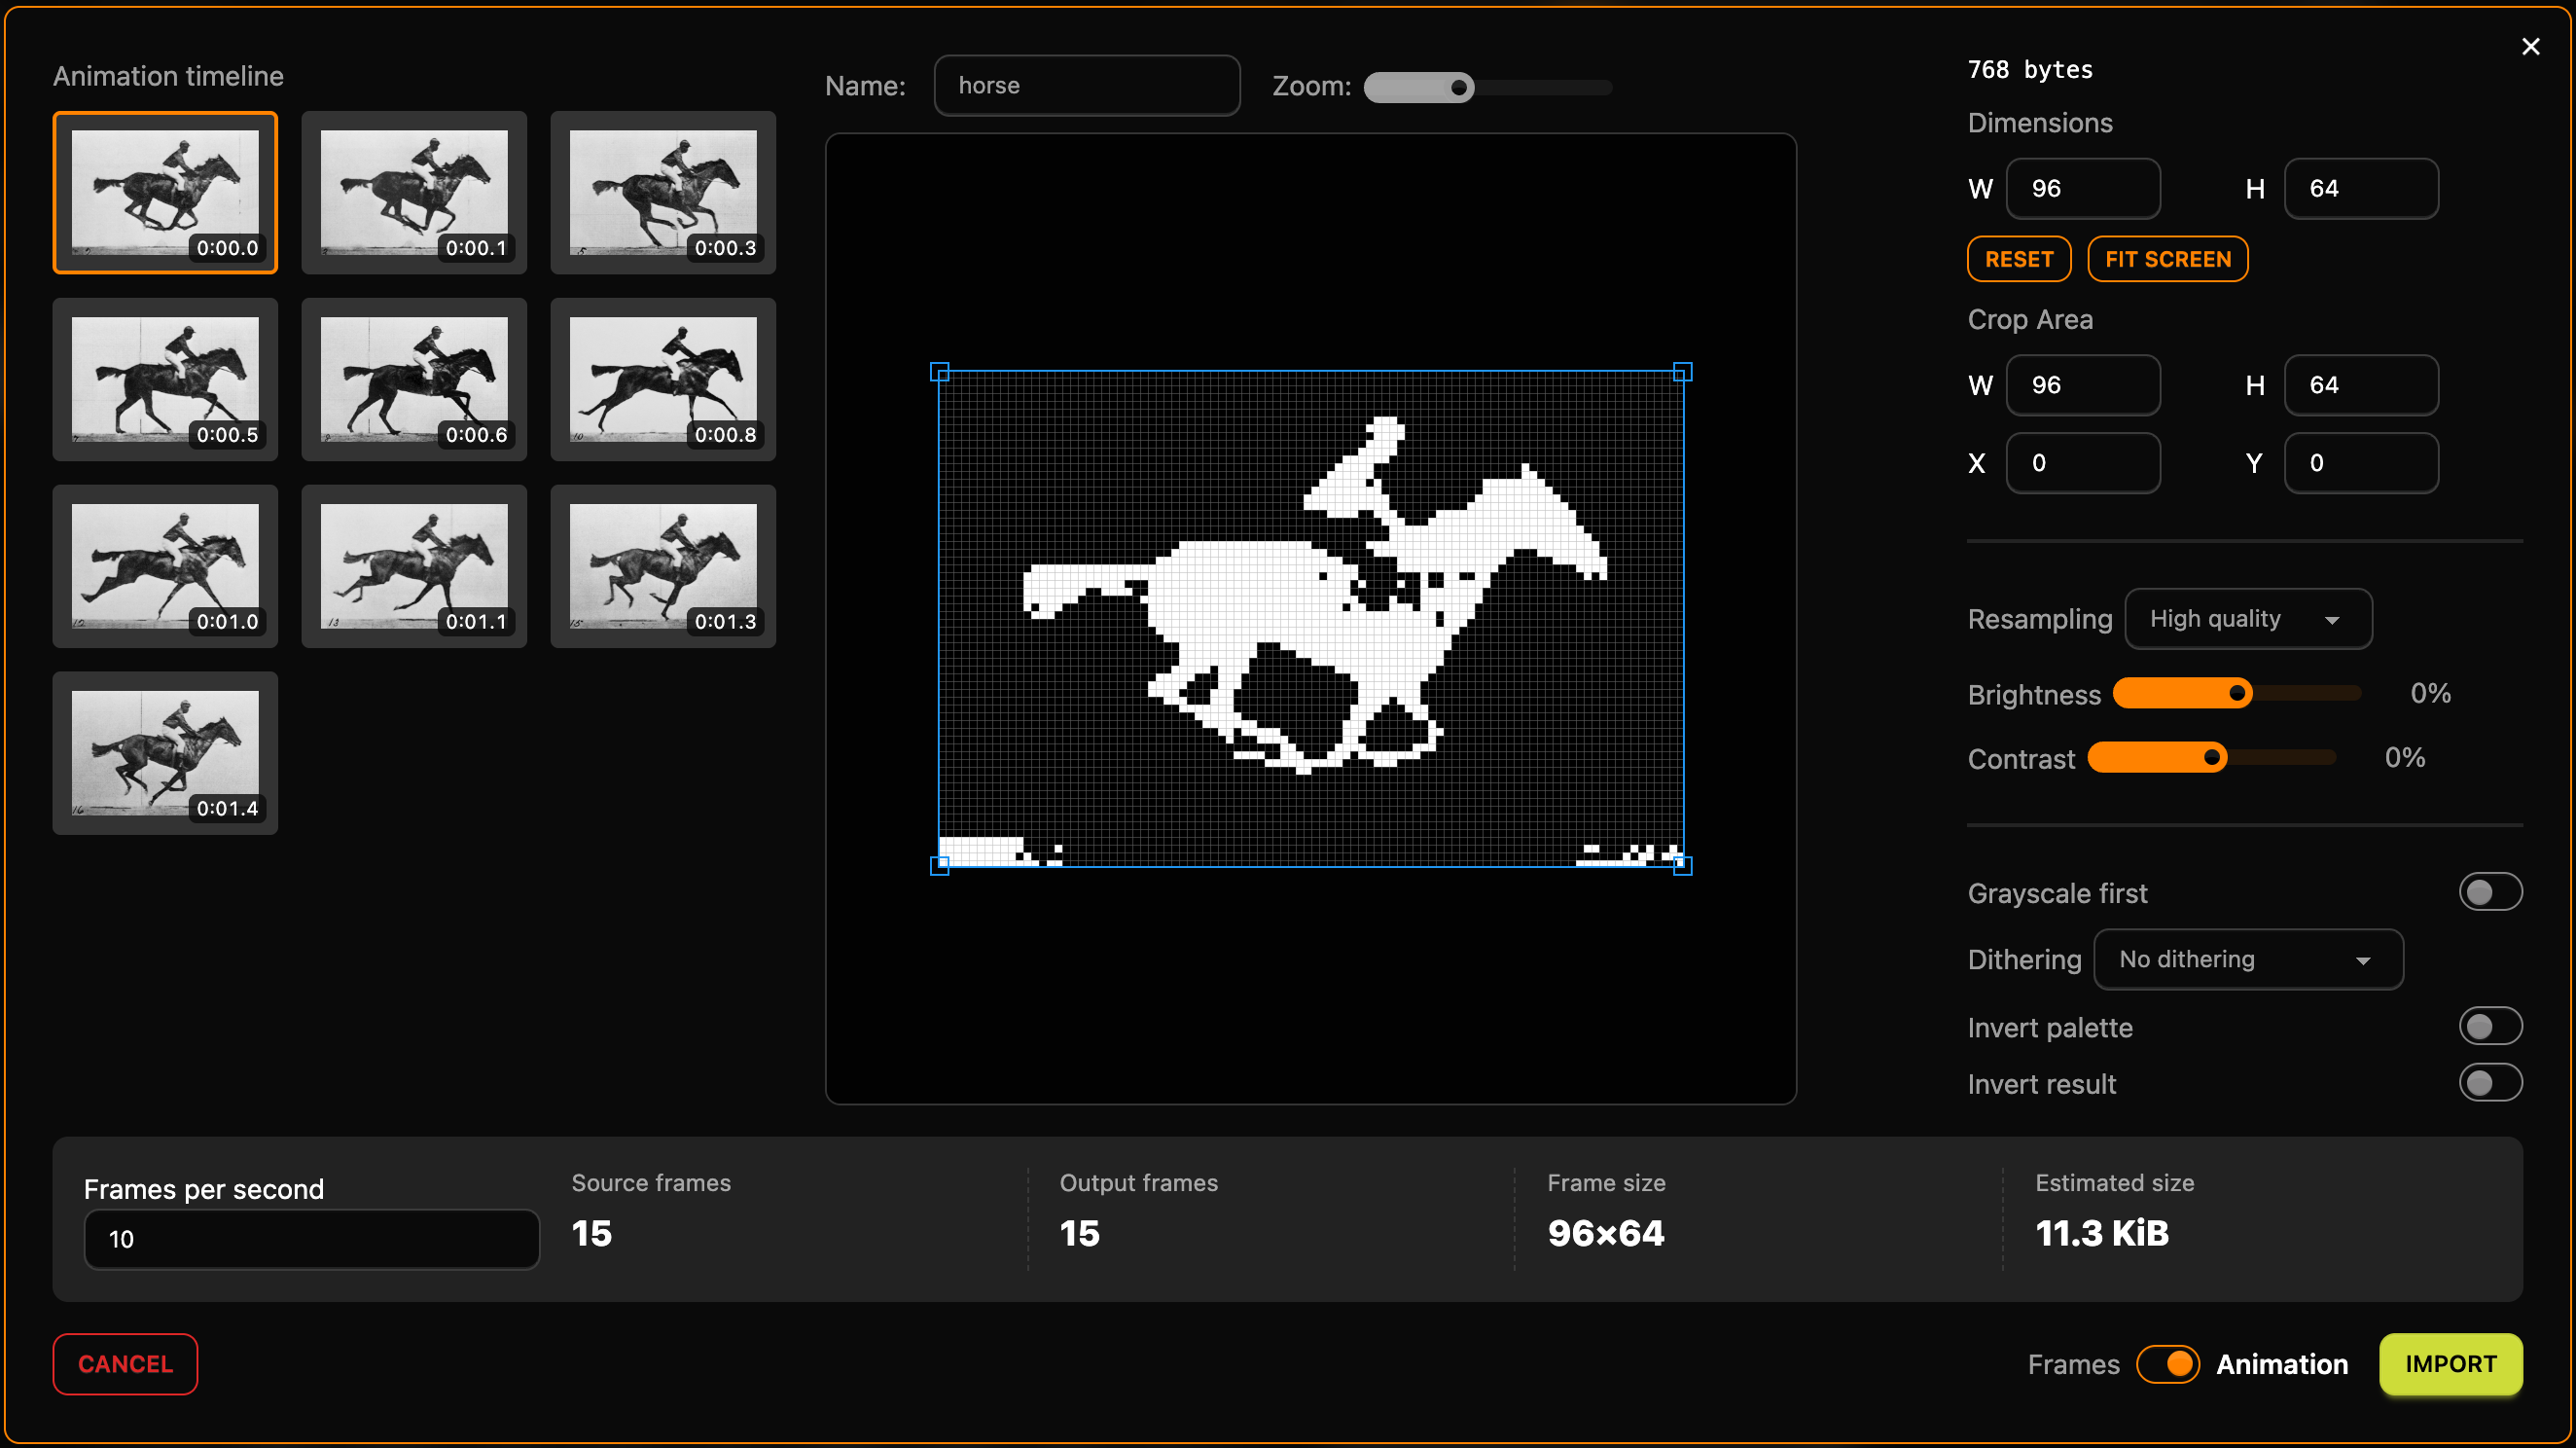This screenshot has height=1448, width=2576.
Task: Click the FIT SCREEN button
Action: [x=2168, y=259]
